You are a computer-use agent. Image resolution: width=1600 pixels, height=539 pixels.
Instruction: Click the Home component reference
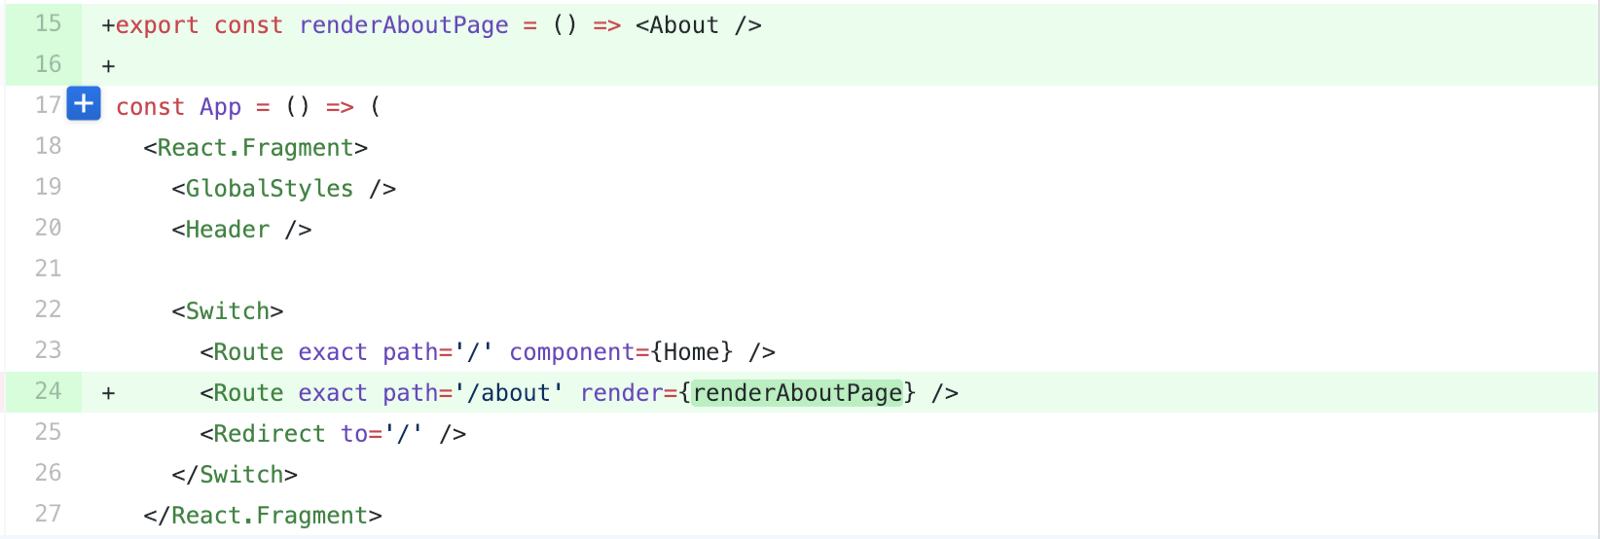(x=691, y=352)
